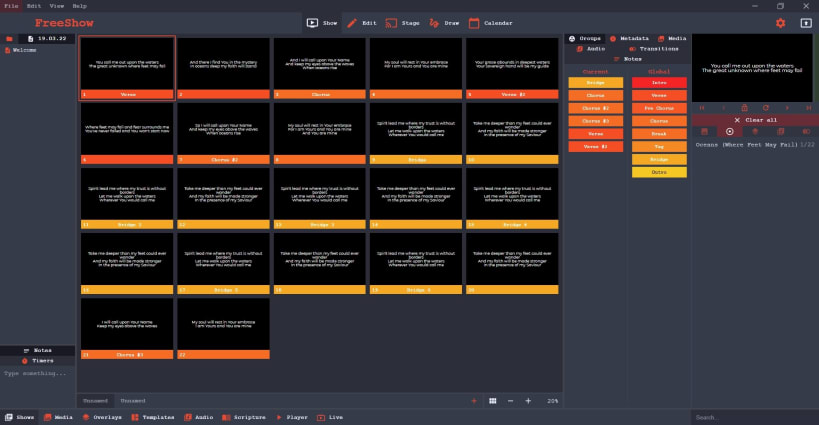Select slide 9 labeled Bridge

click(416, 133)
